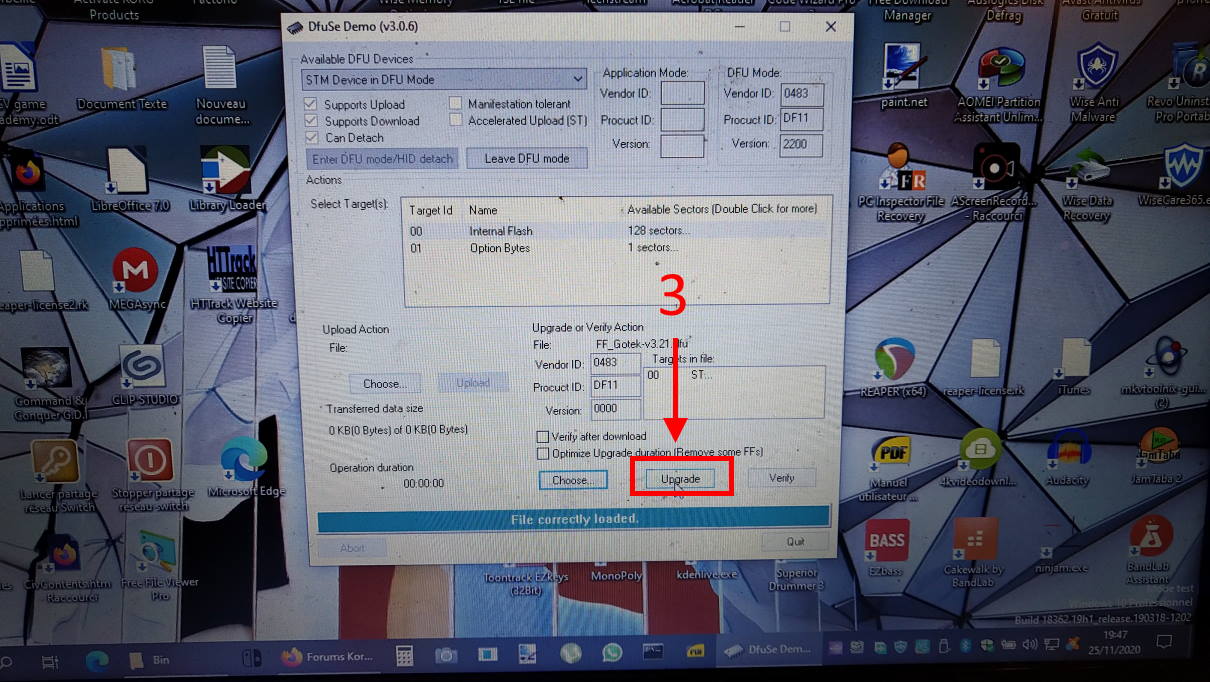Launch the CLIP STUDIO shortcut

(x=142, y=376)
